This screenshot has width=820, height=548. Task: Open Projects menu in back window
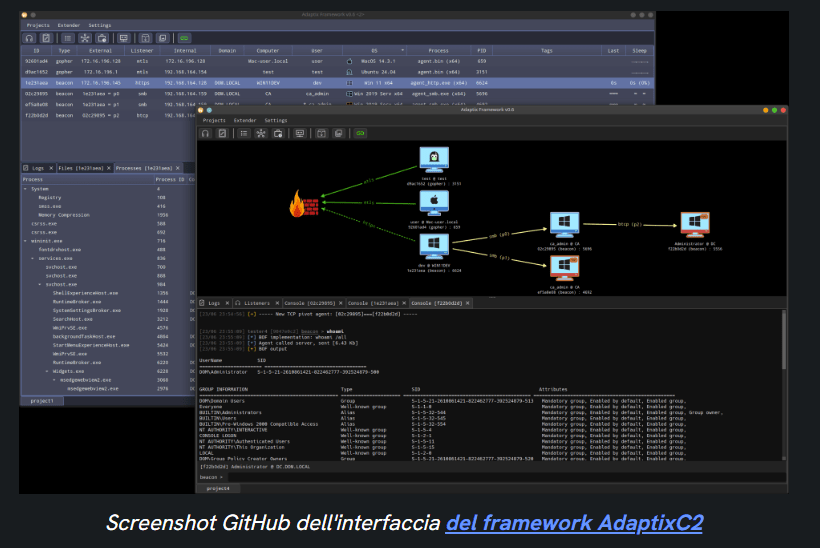coord(38,25)
